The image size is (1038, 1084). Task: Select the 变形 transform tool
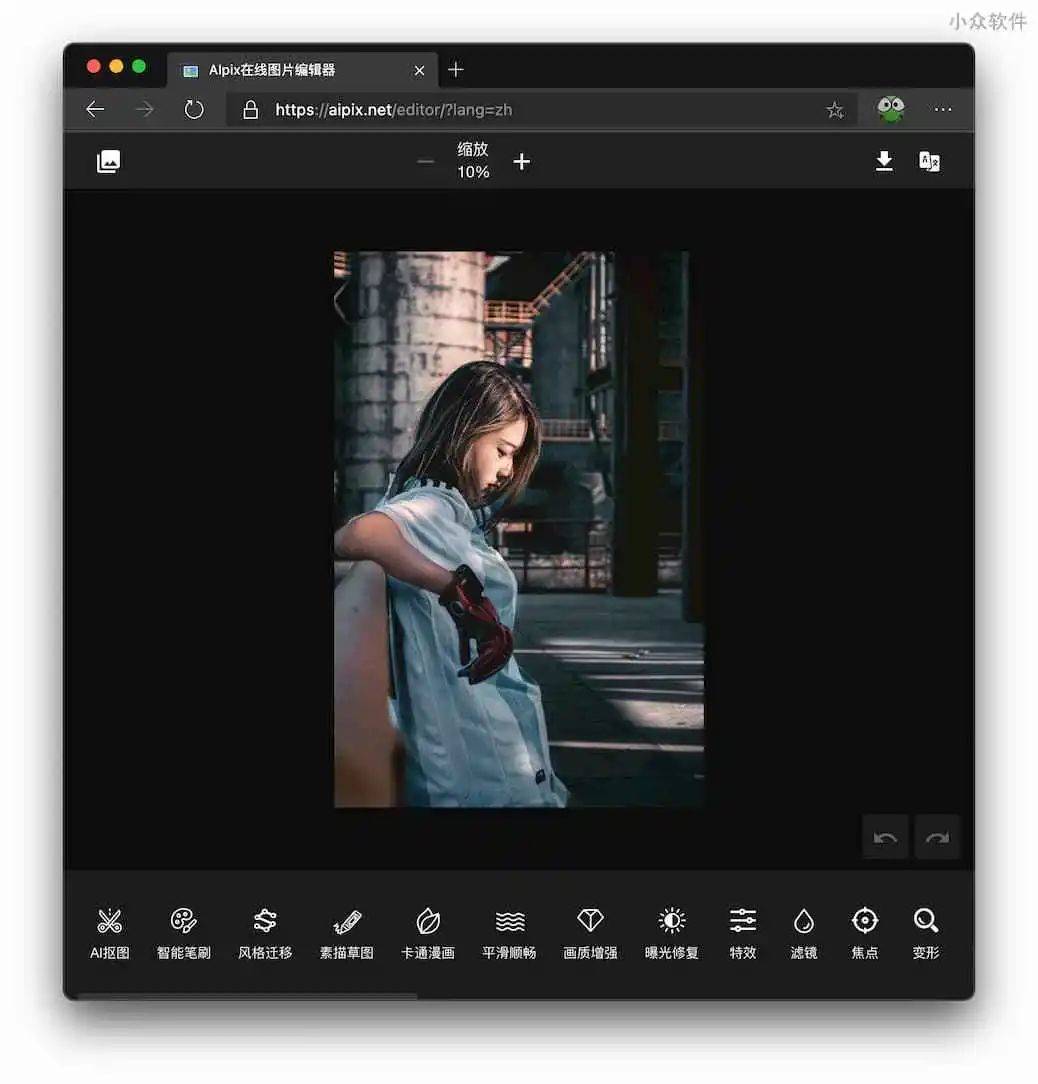(925, 933)
